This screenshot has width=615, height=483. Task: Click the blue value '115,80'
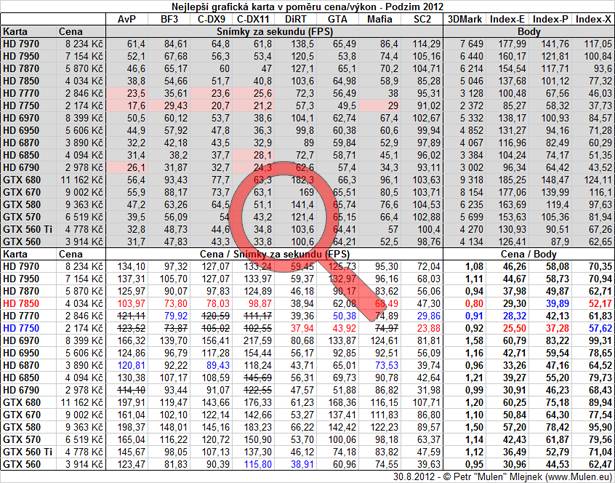pyautogui.click(x=258, y=465)
